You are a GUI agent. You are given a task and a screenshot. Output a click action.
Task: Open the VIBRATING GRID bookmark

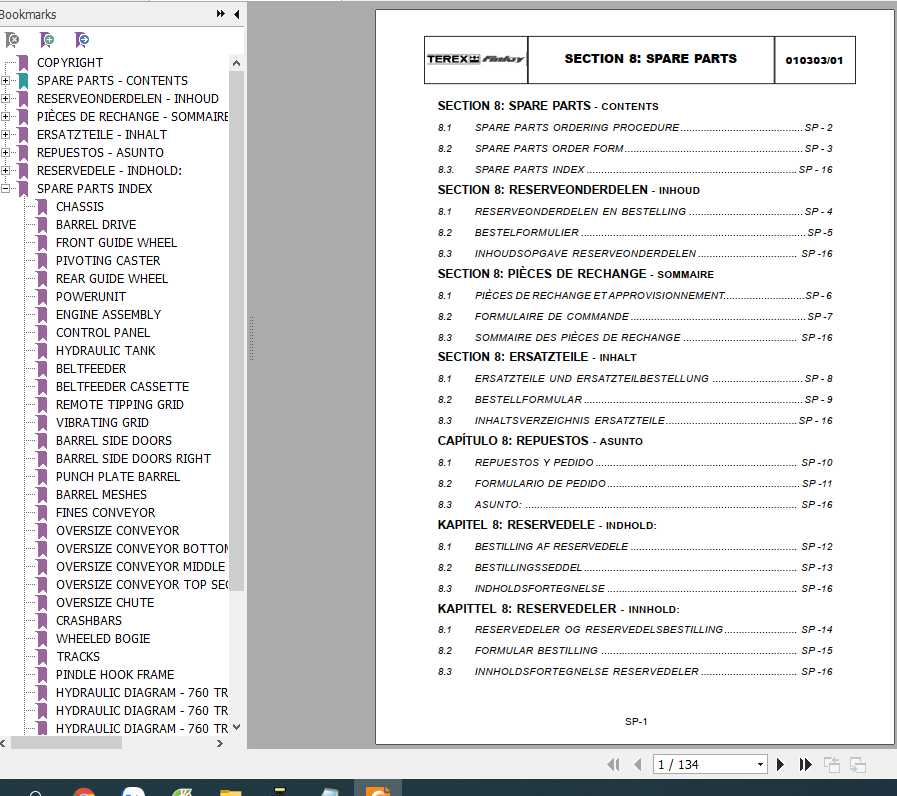[102, 423]
